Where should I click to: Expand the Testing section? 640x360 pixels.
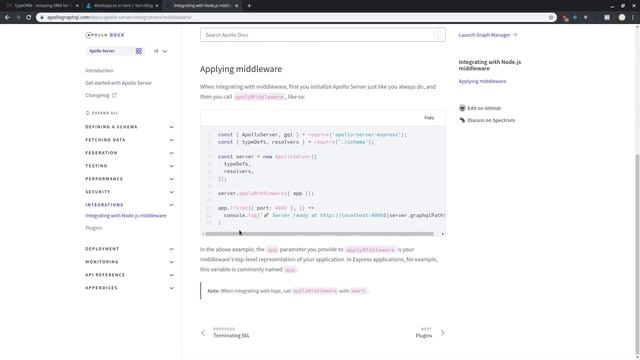[129, 166]
